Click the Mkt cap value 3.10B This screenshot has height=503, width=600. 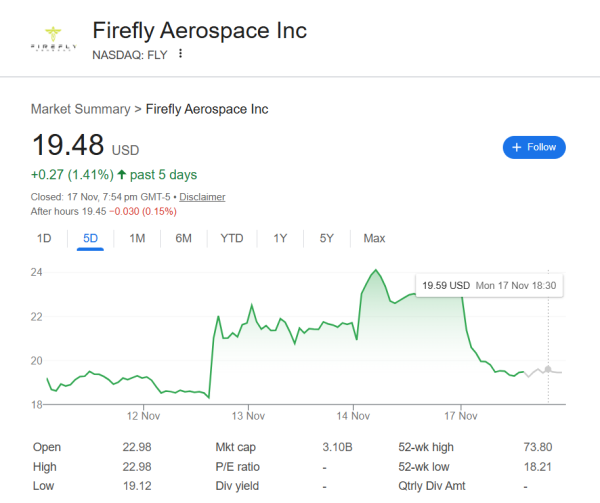pyautogui.click(x=339, y=447)
